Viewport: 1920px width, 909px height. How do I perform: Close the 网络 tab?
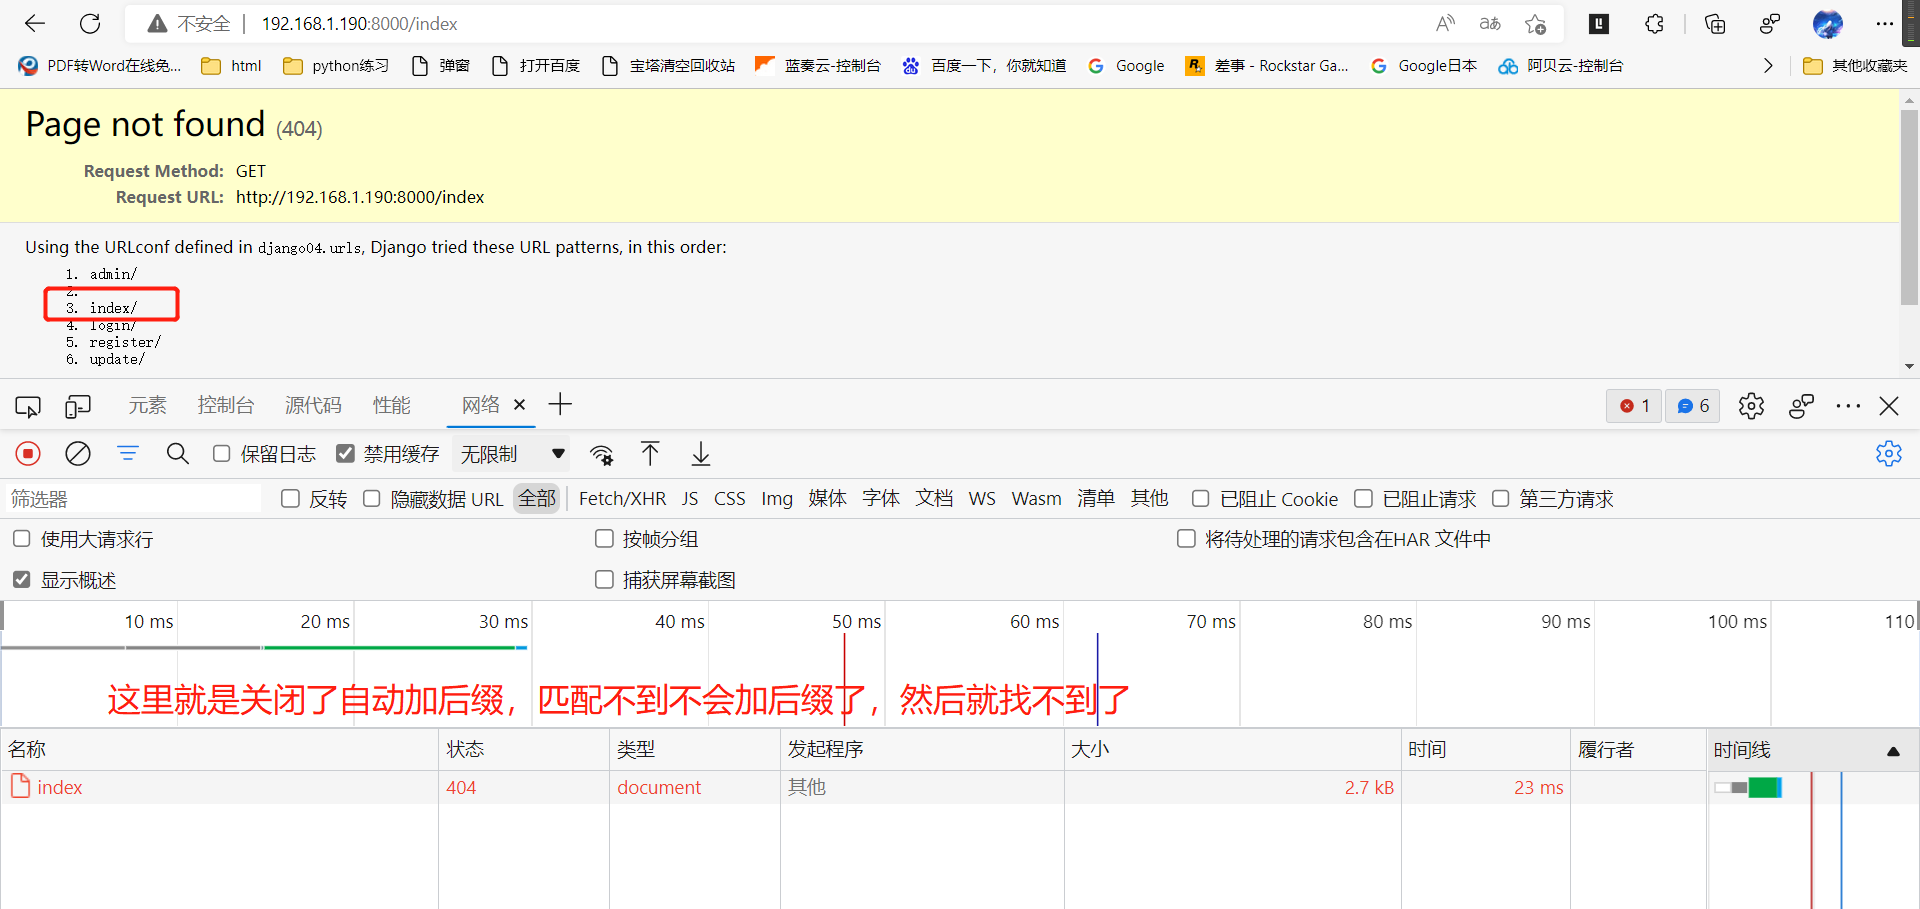pos(519,405)
